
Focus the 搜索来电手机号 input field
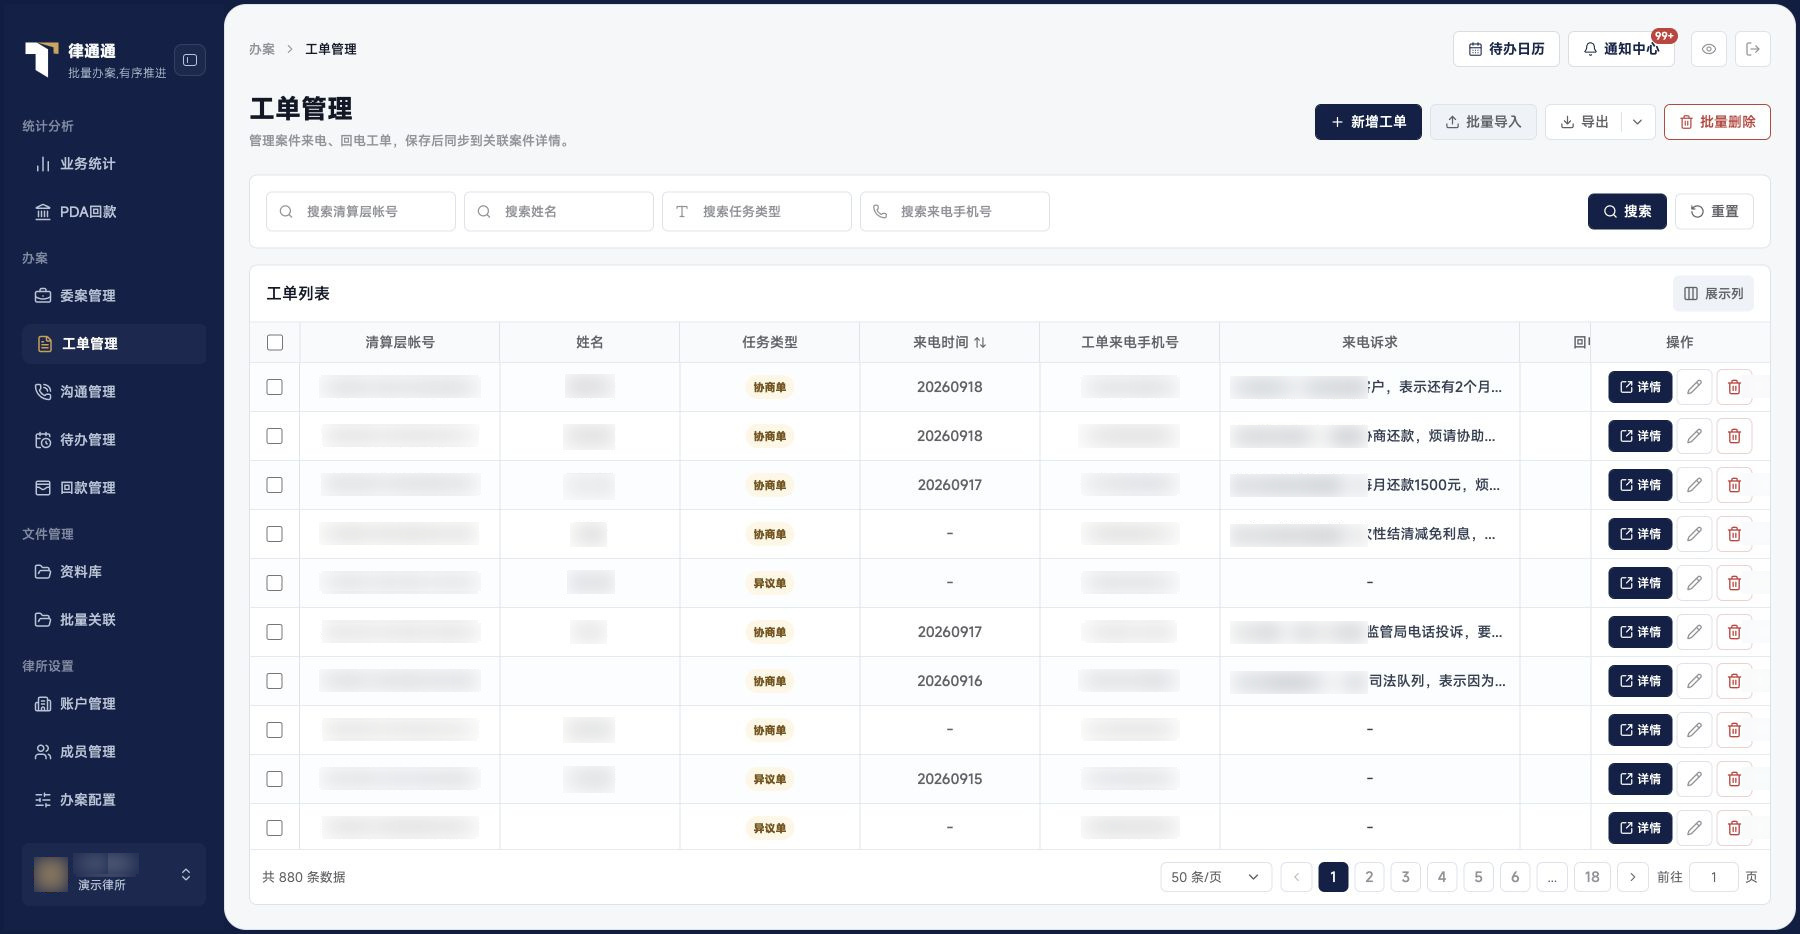click(955, 212)
